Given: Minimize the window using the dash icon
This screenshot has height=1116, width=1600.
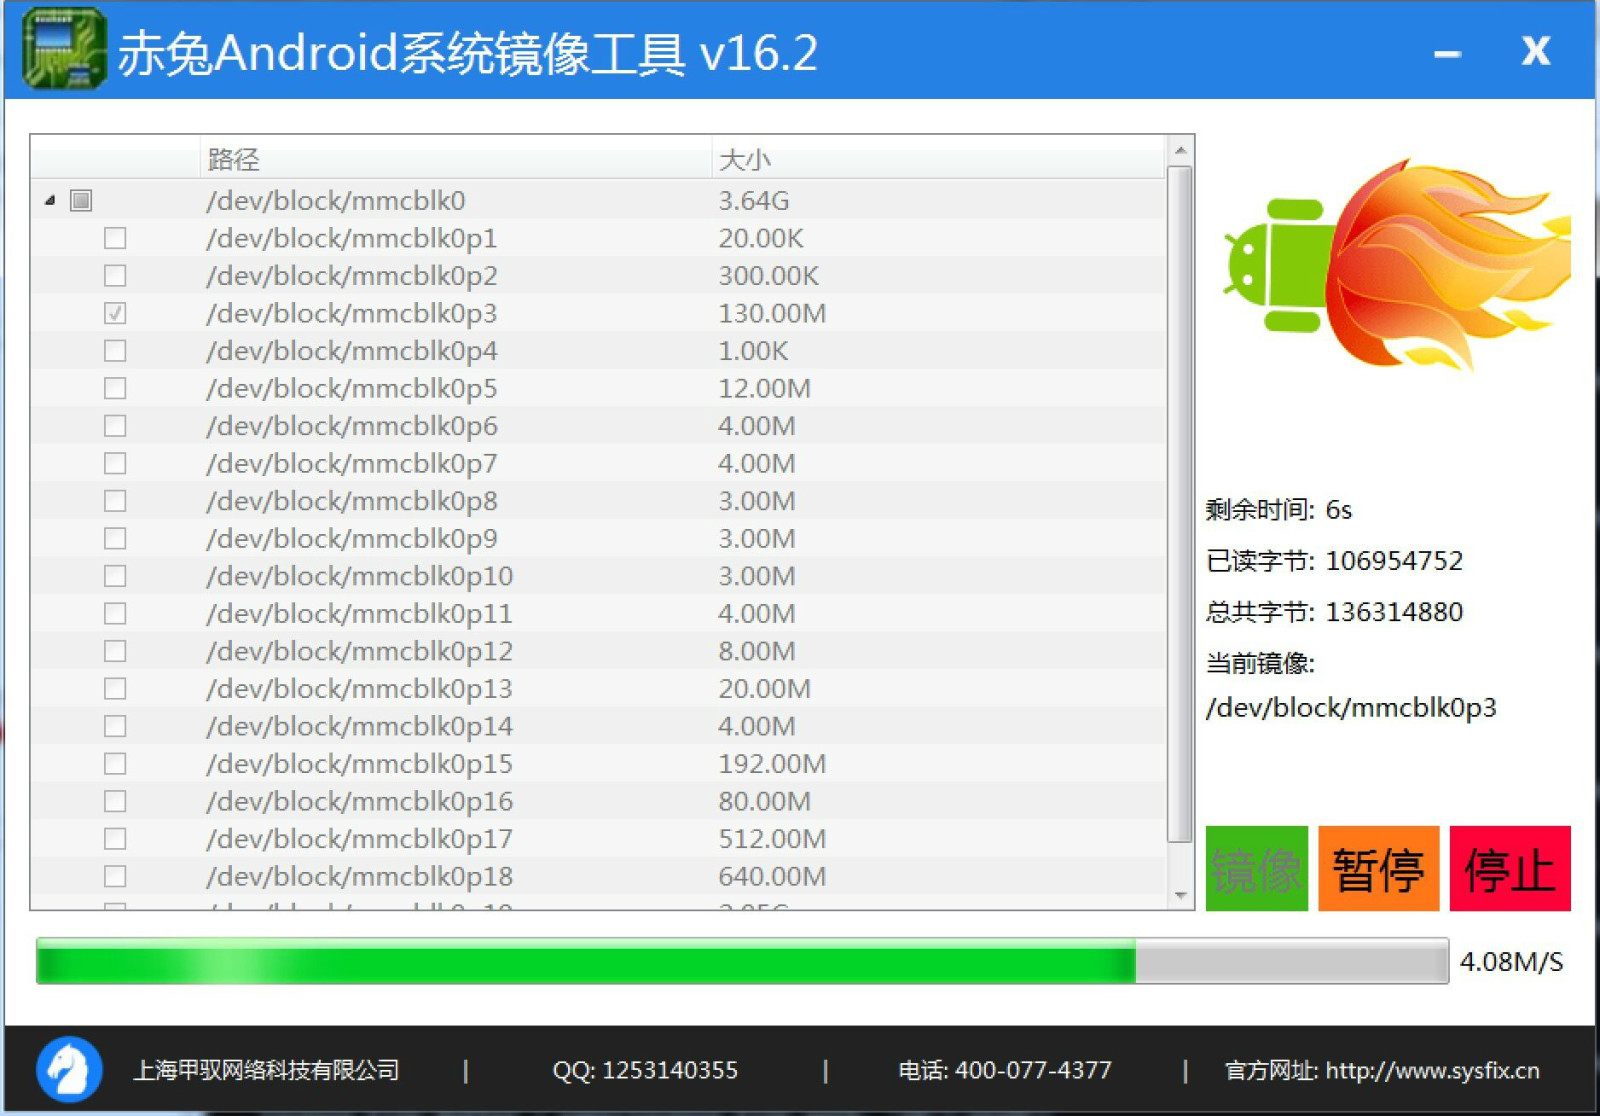Looking at the screenshot, I should 1447,53.
